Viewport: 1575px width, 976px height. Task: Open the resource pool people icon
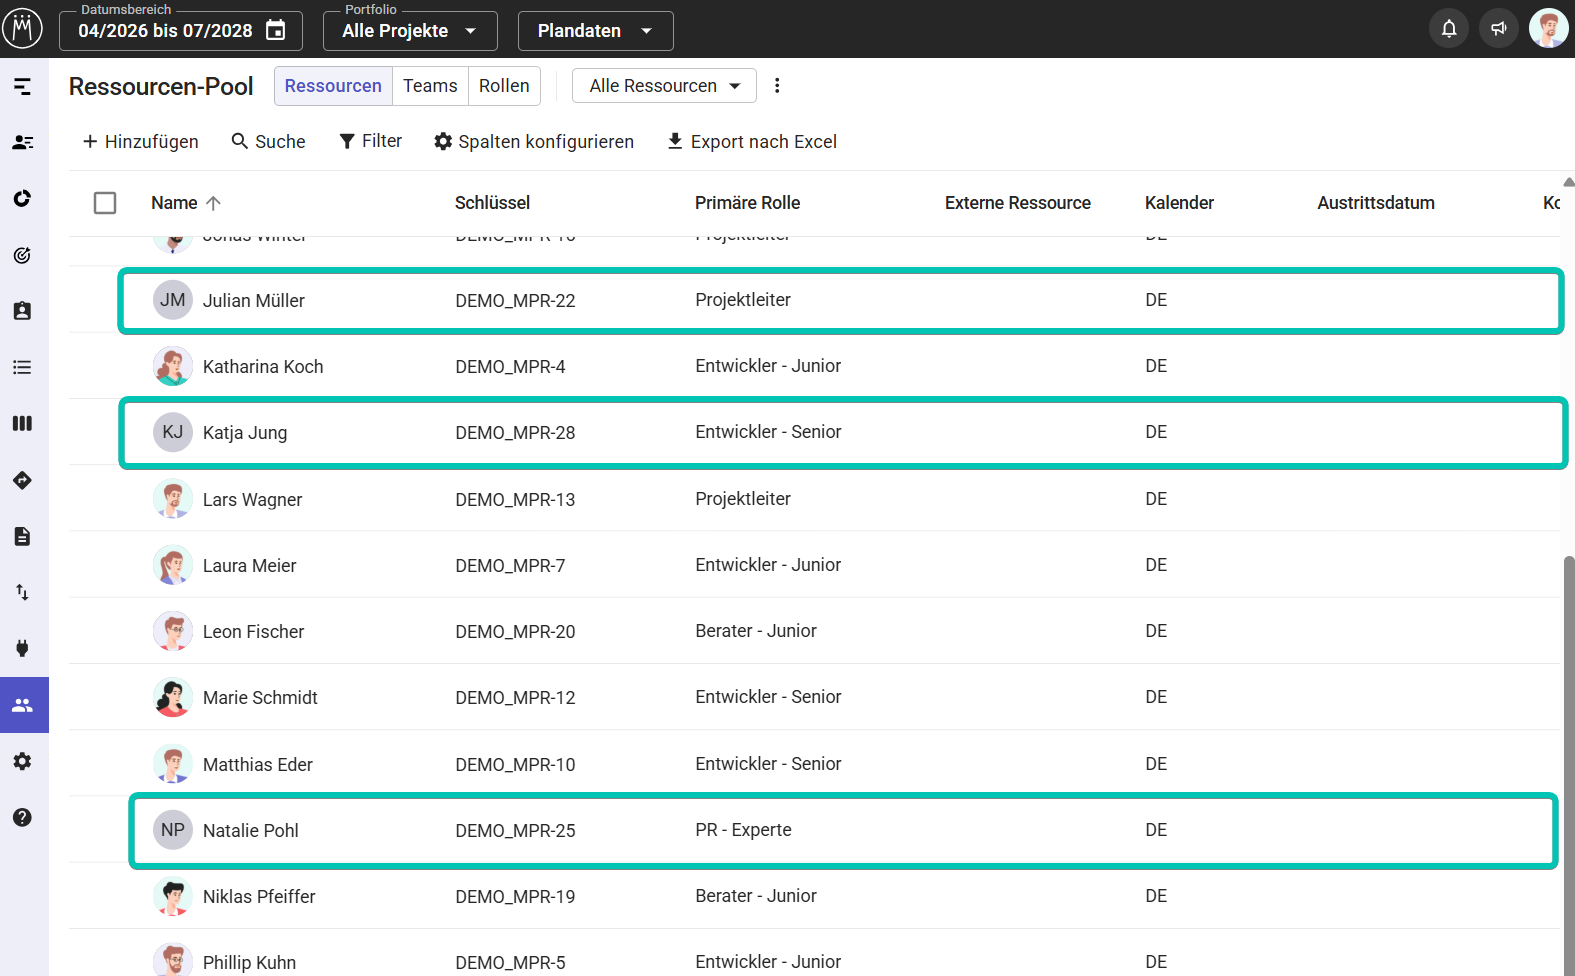coord(24,705)
